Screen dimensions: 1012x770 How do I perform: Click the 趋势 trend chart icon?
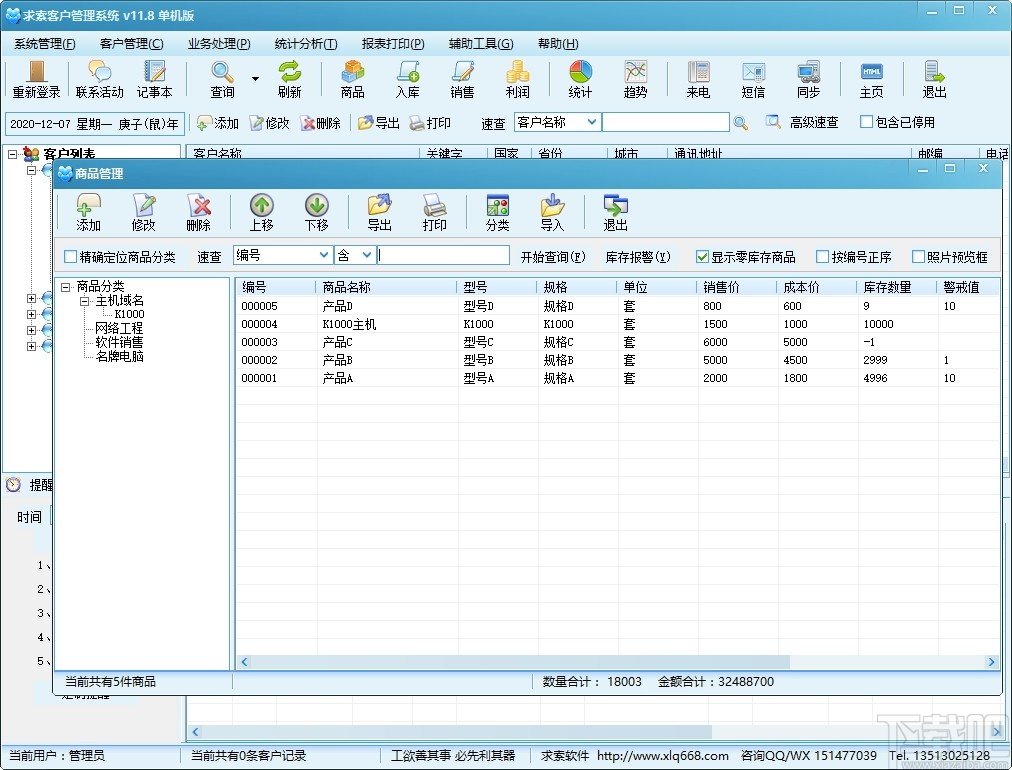coord(635,79)
